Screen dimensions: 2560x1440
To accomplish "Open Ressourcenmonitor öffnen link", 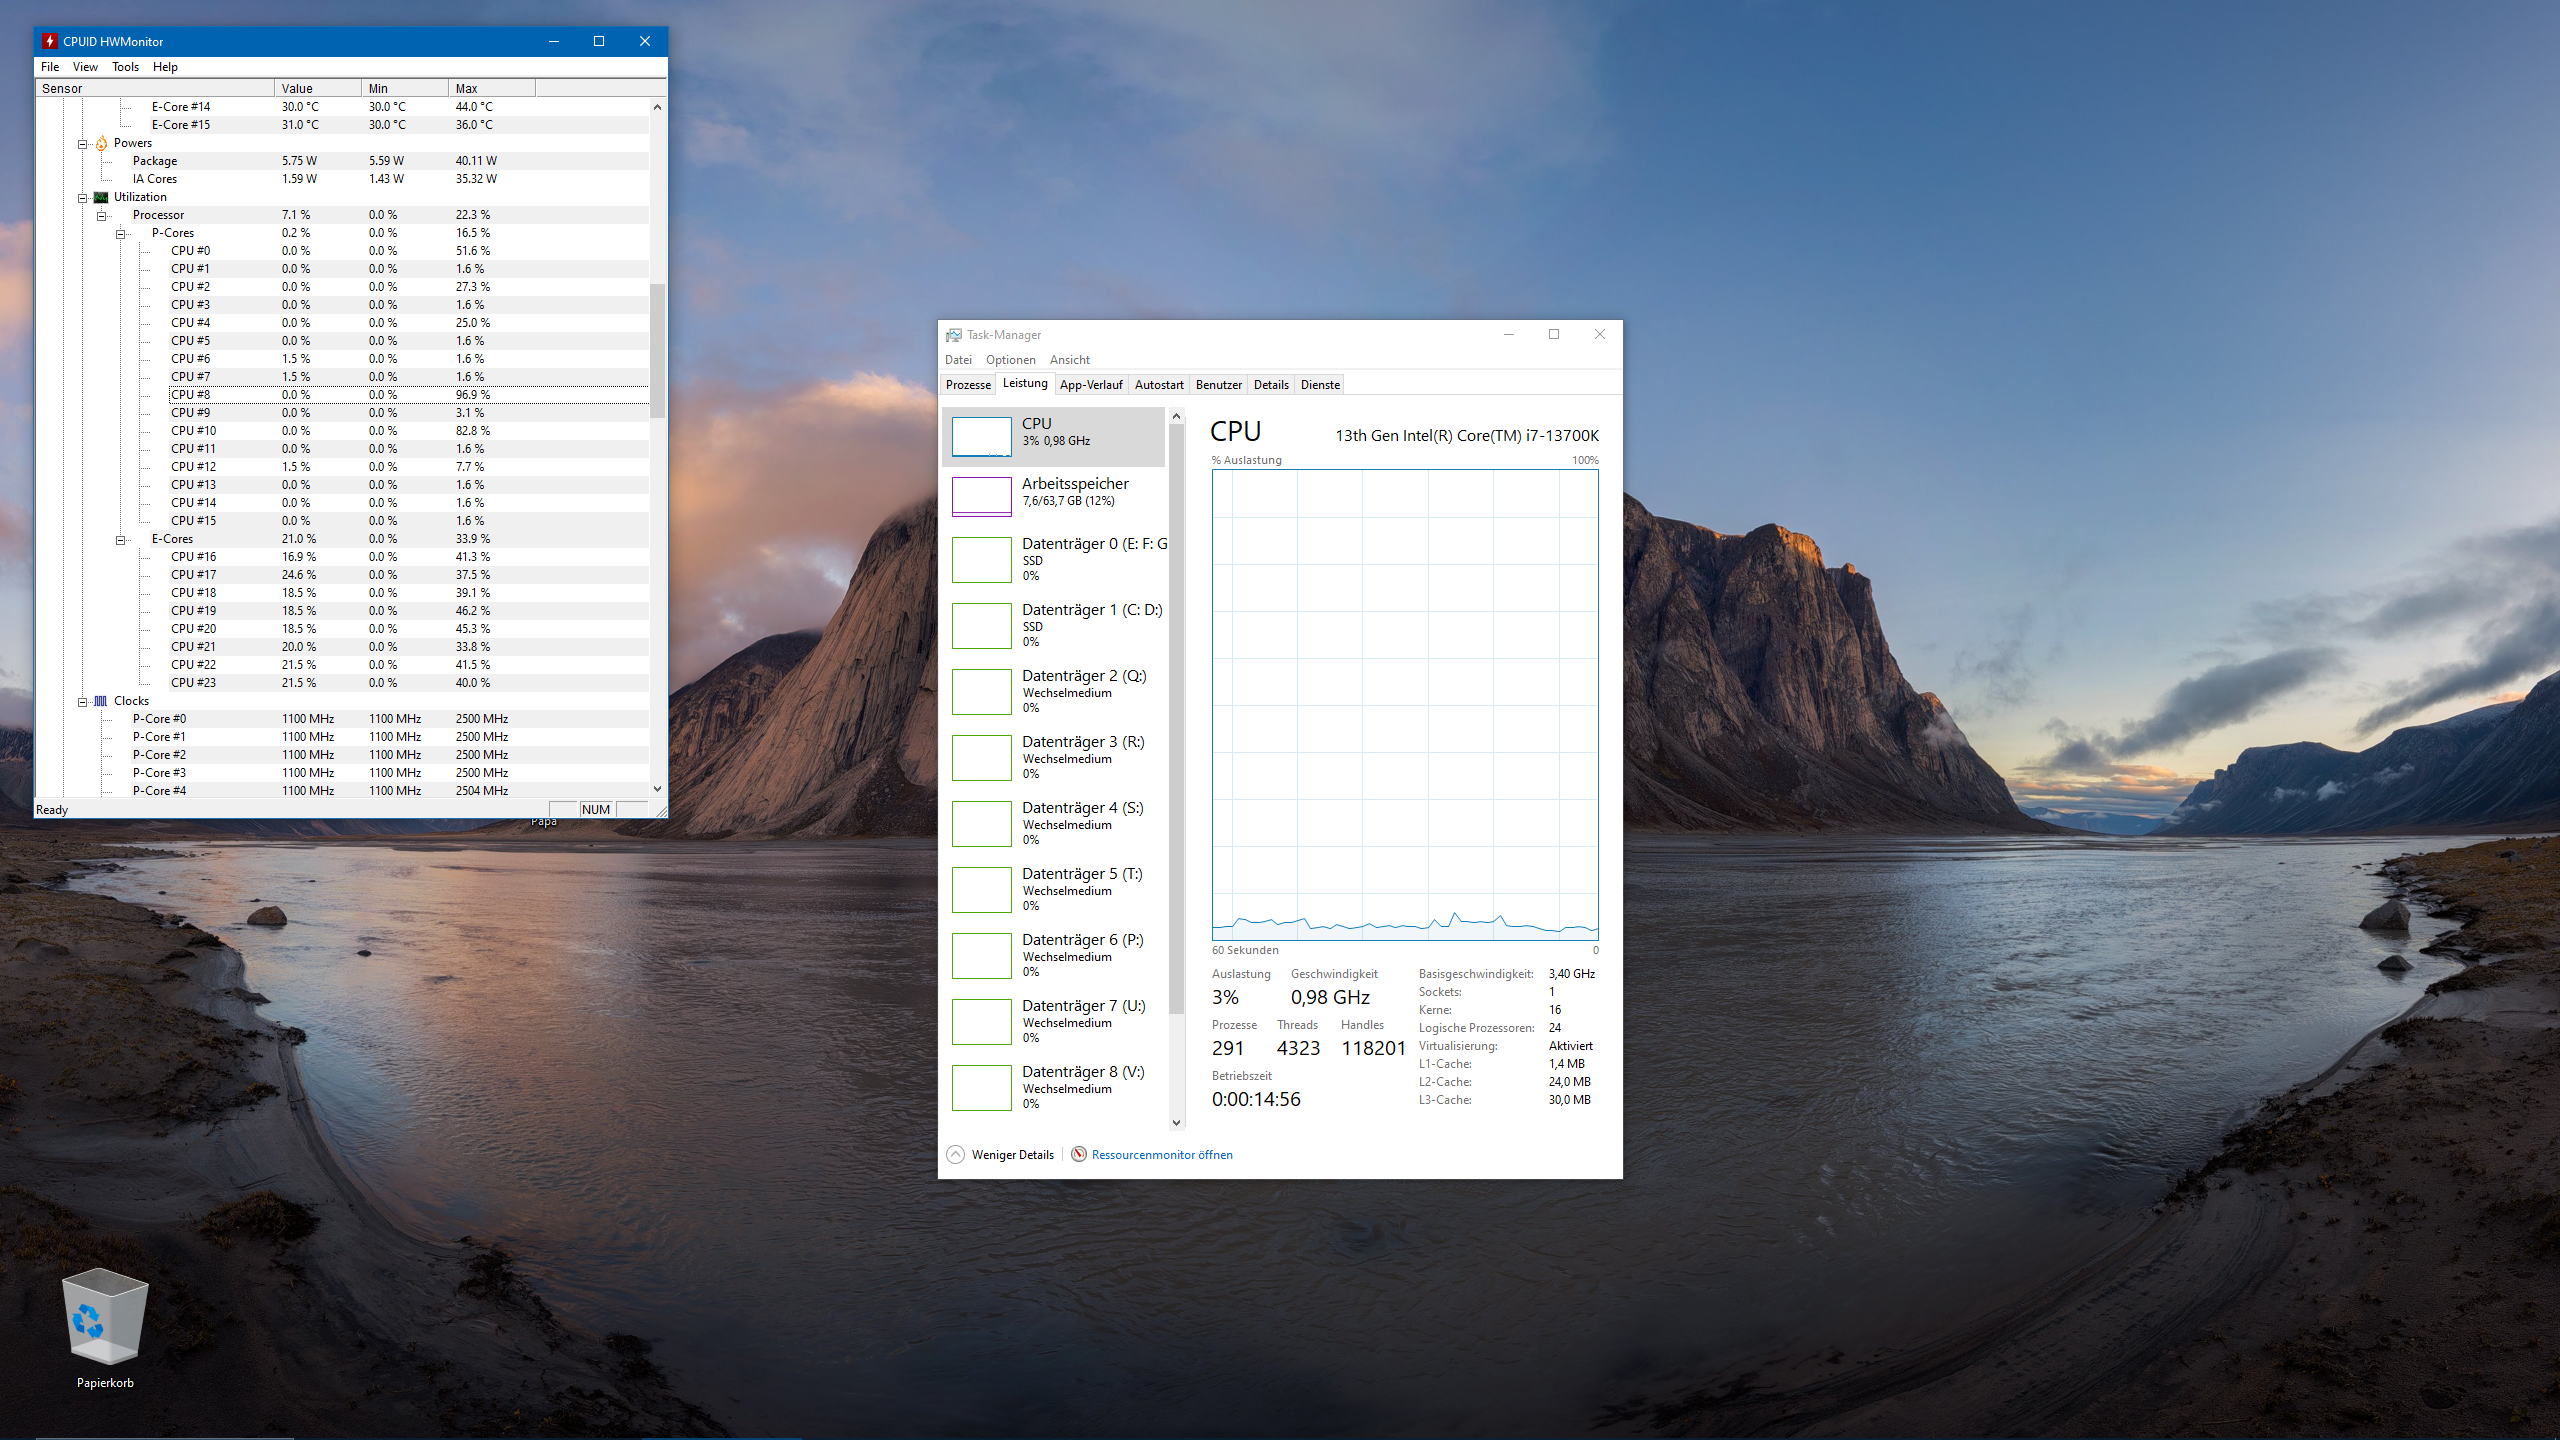I will (x=1162, y=1155).
